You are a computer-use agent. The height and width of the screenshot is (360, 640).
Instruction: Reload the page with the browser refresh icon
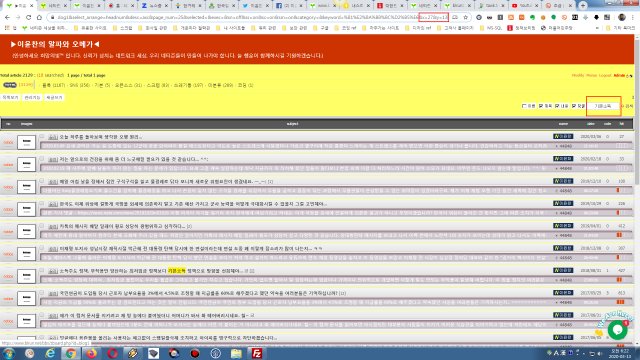(x=28, y=18)
